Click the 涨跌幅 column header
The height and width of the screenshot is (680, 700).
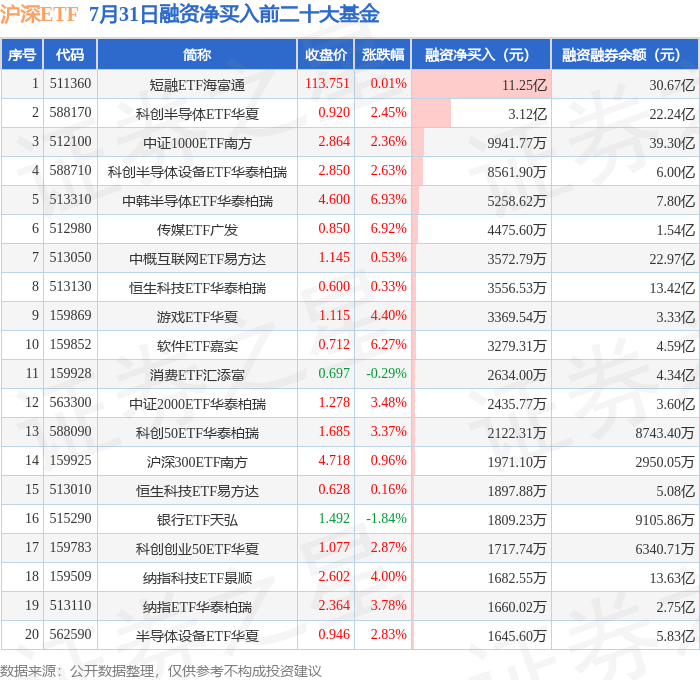383,54
